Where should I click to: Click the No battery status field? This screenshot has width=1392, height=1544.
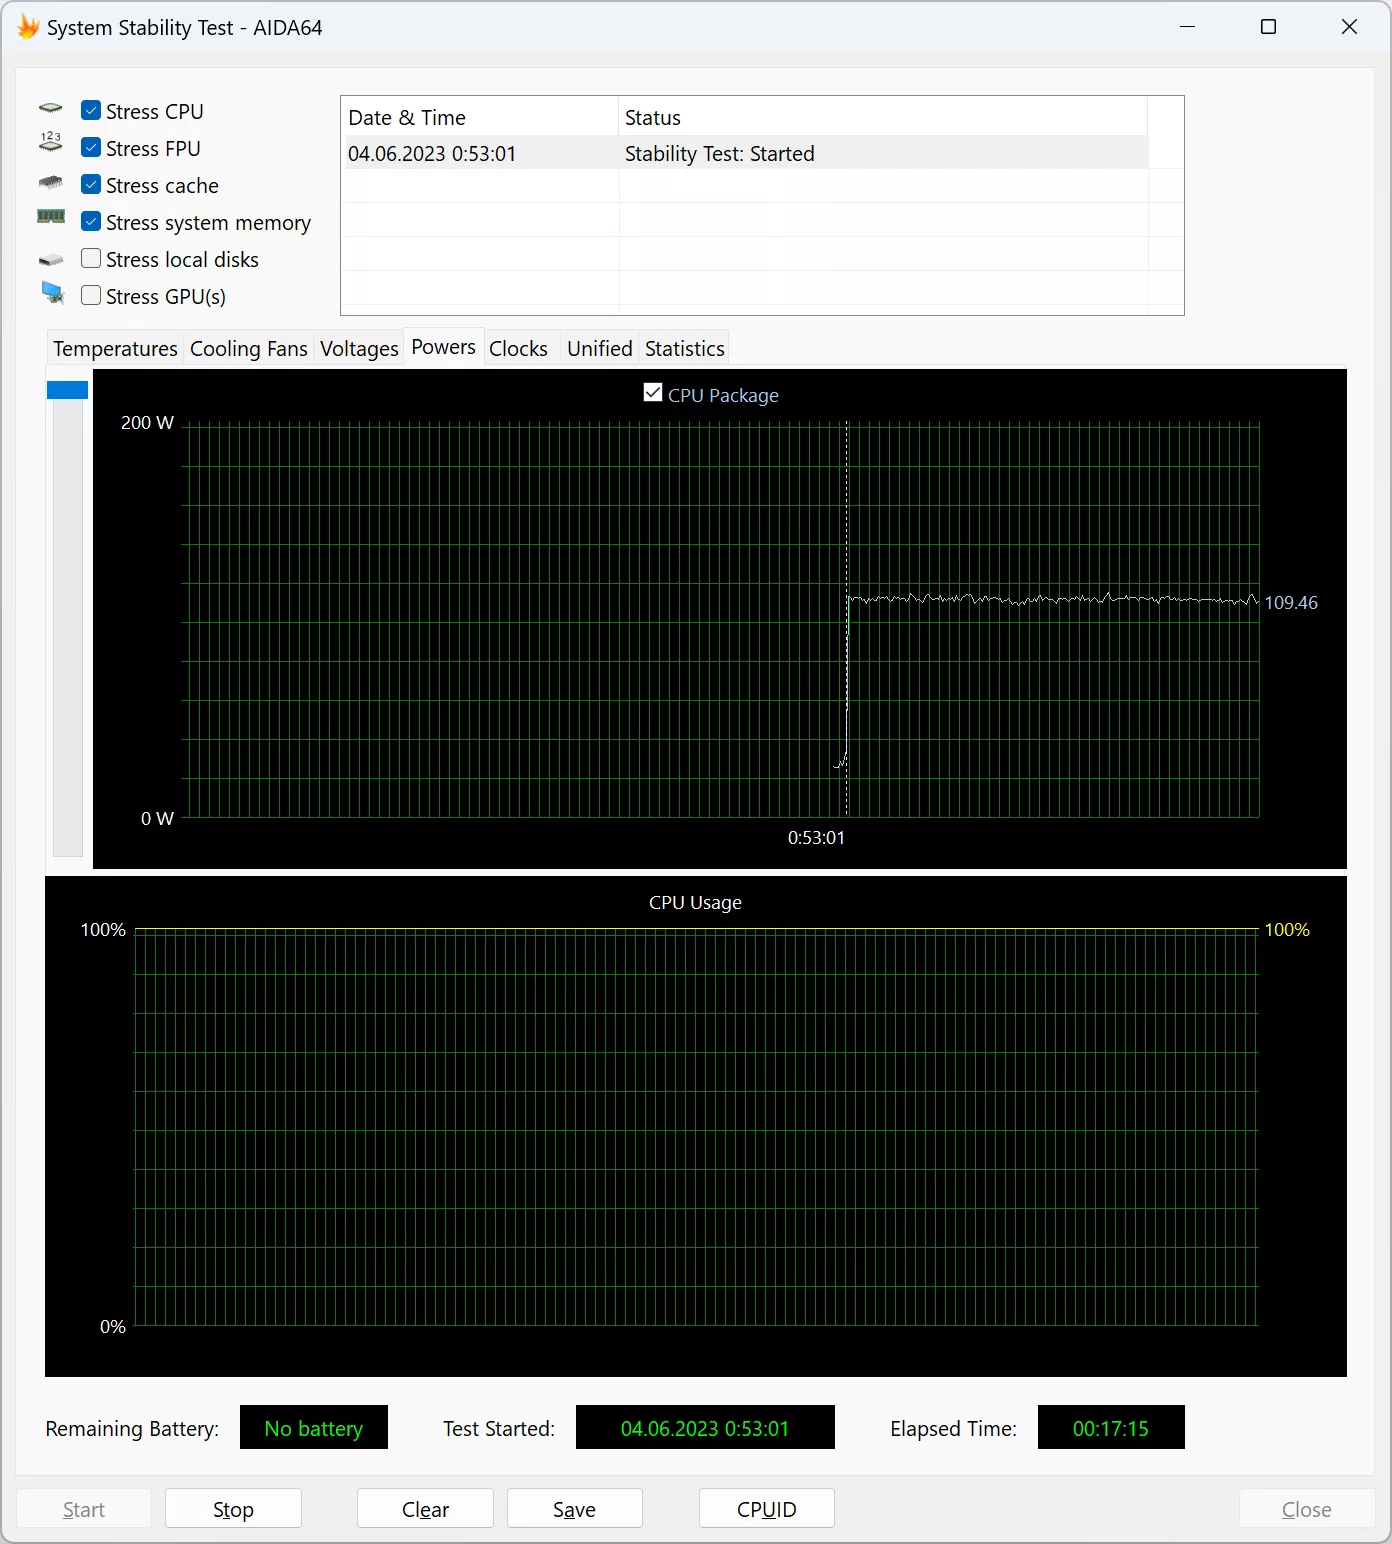[314, 1428]
